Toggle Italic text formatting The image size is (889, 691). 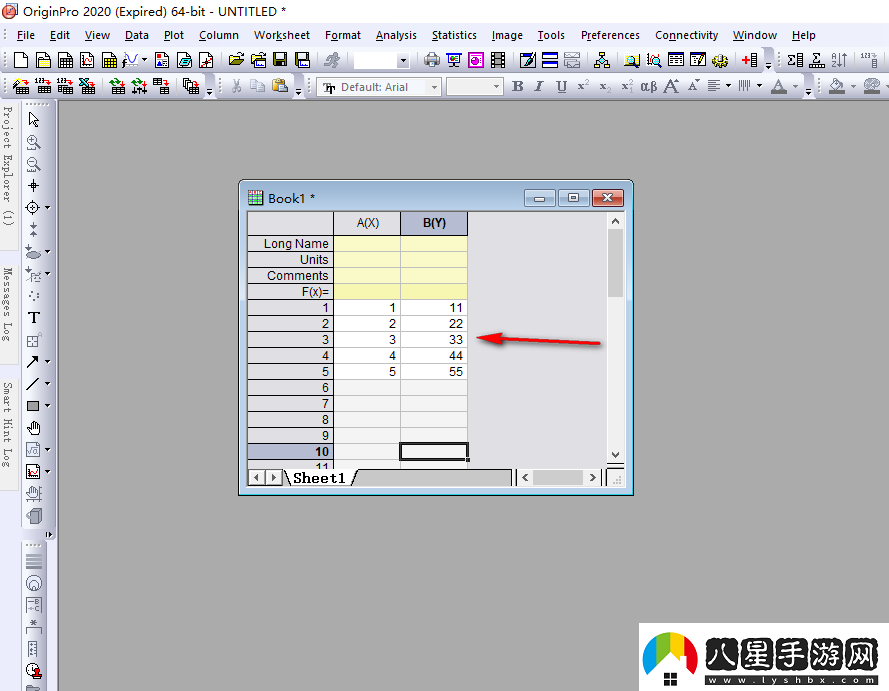[x=539, y=87]
